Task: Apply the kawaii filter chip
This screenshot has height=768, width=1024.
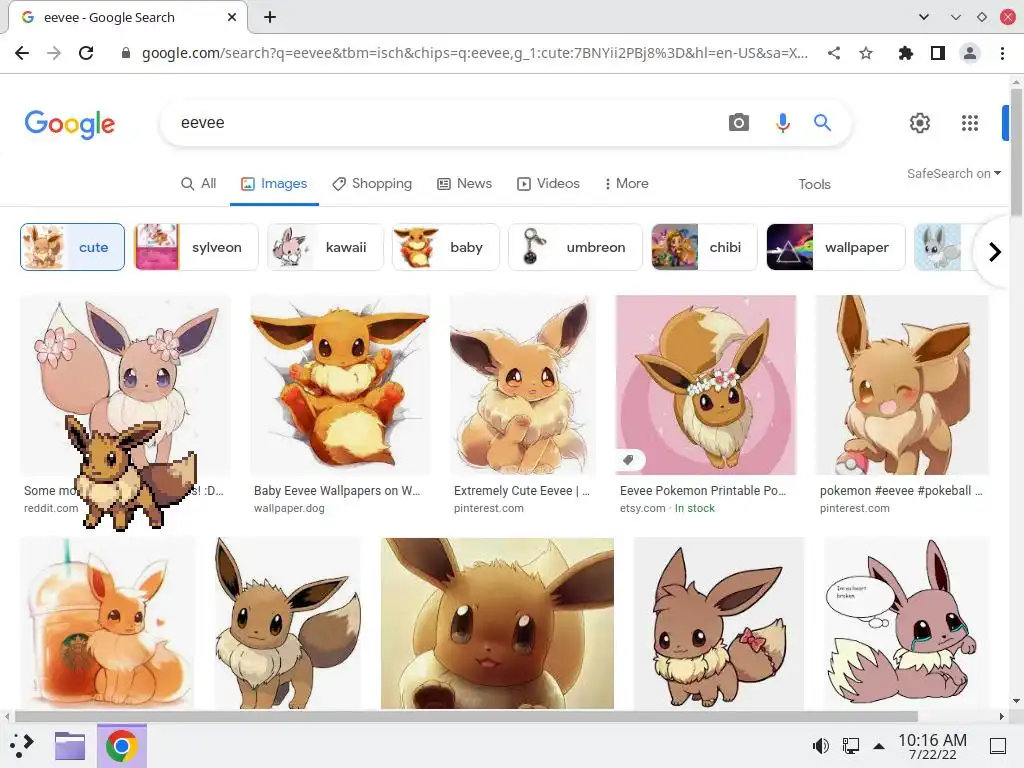Action: [x=325, y=247]
